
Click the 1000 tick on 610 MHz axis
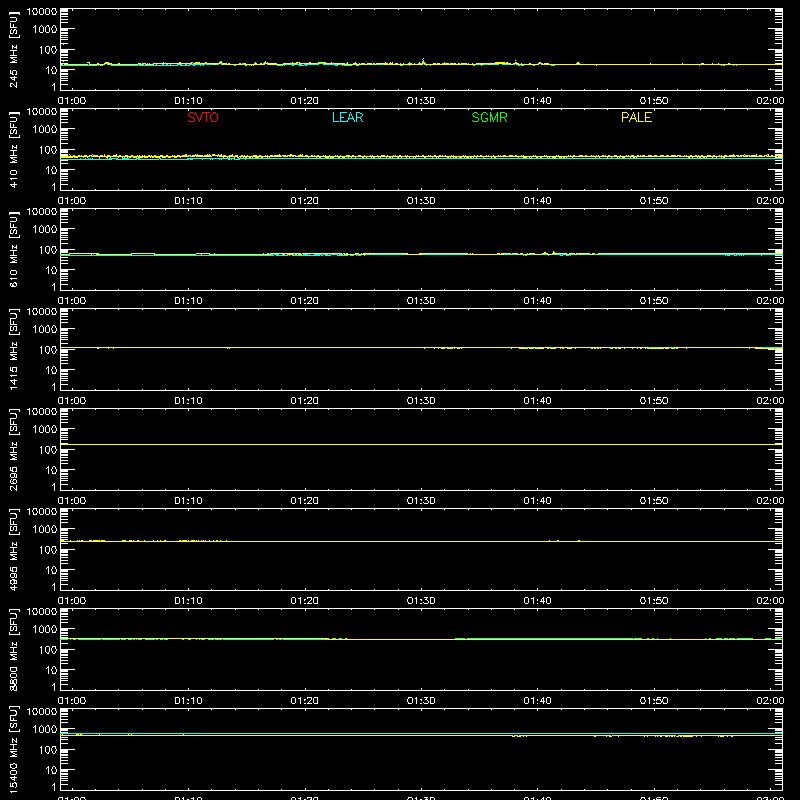tap(45, 230)
